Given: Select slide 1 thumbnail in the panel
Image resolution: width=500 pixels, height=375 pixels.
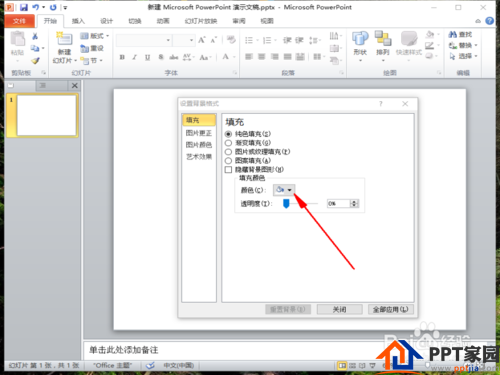Looking at the screenshot, I should coord(47,115).
